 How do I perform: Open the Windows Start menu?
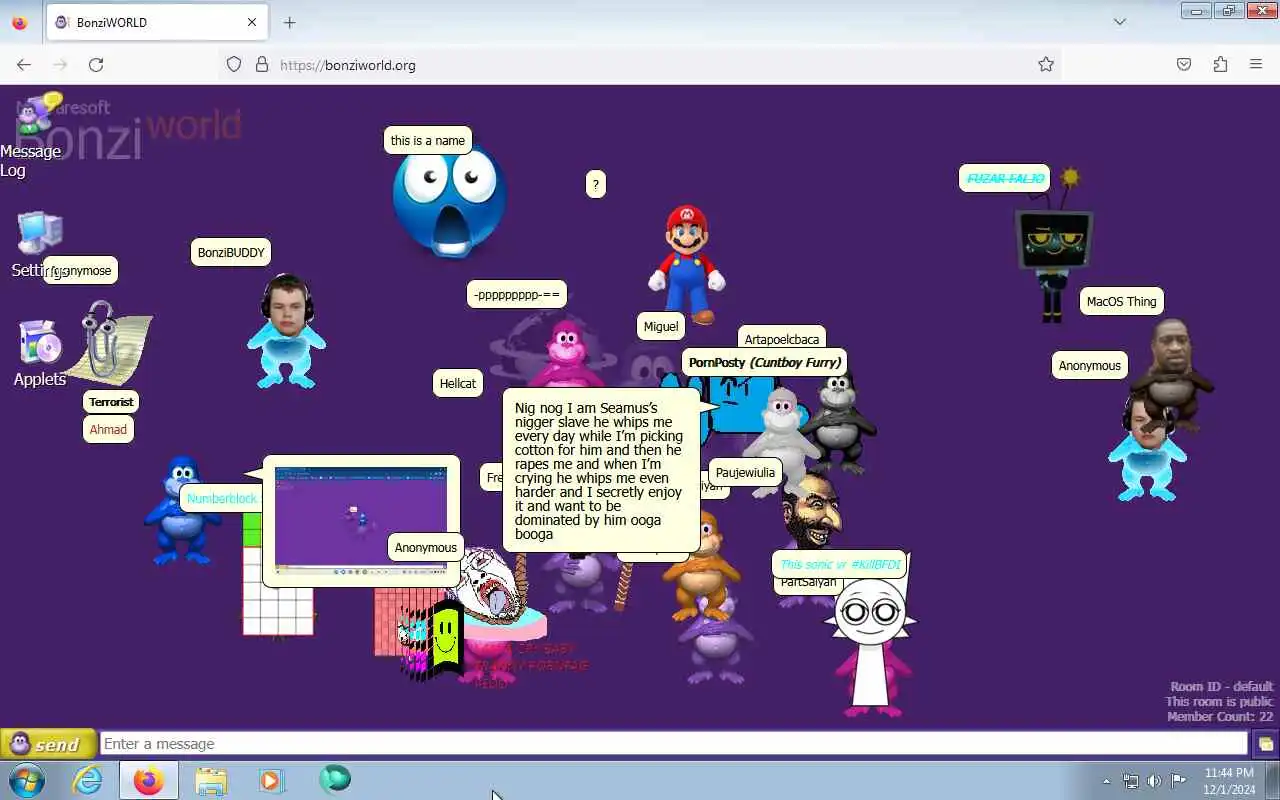click(26, 780)
